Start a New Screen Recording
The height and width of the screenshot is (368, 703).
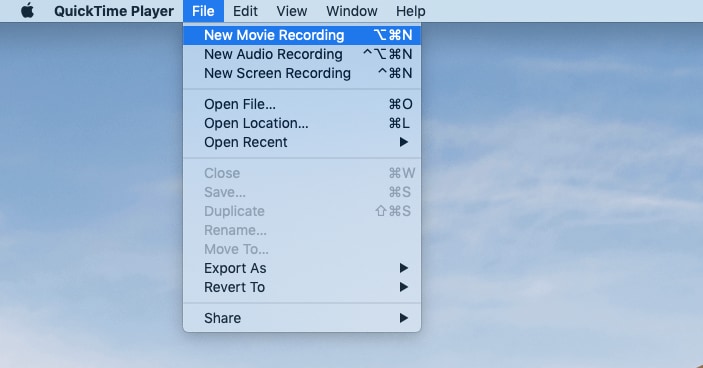[x=302, y=73]
